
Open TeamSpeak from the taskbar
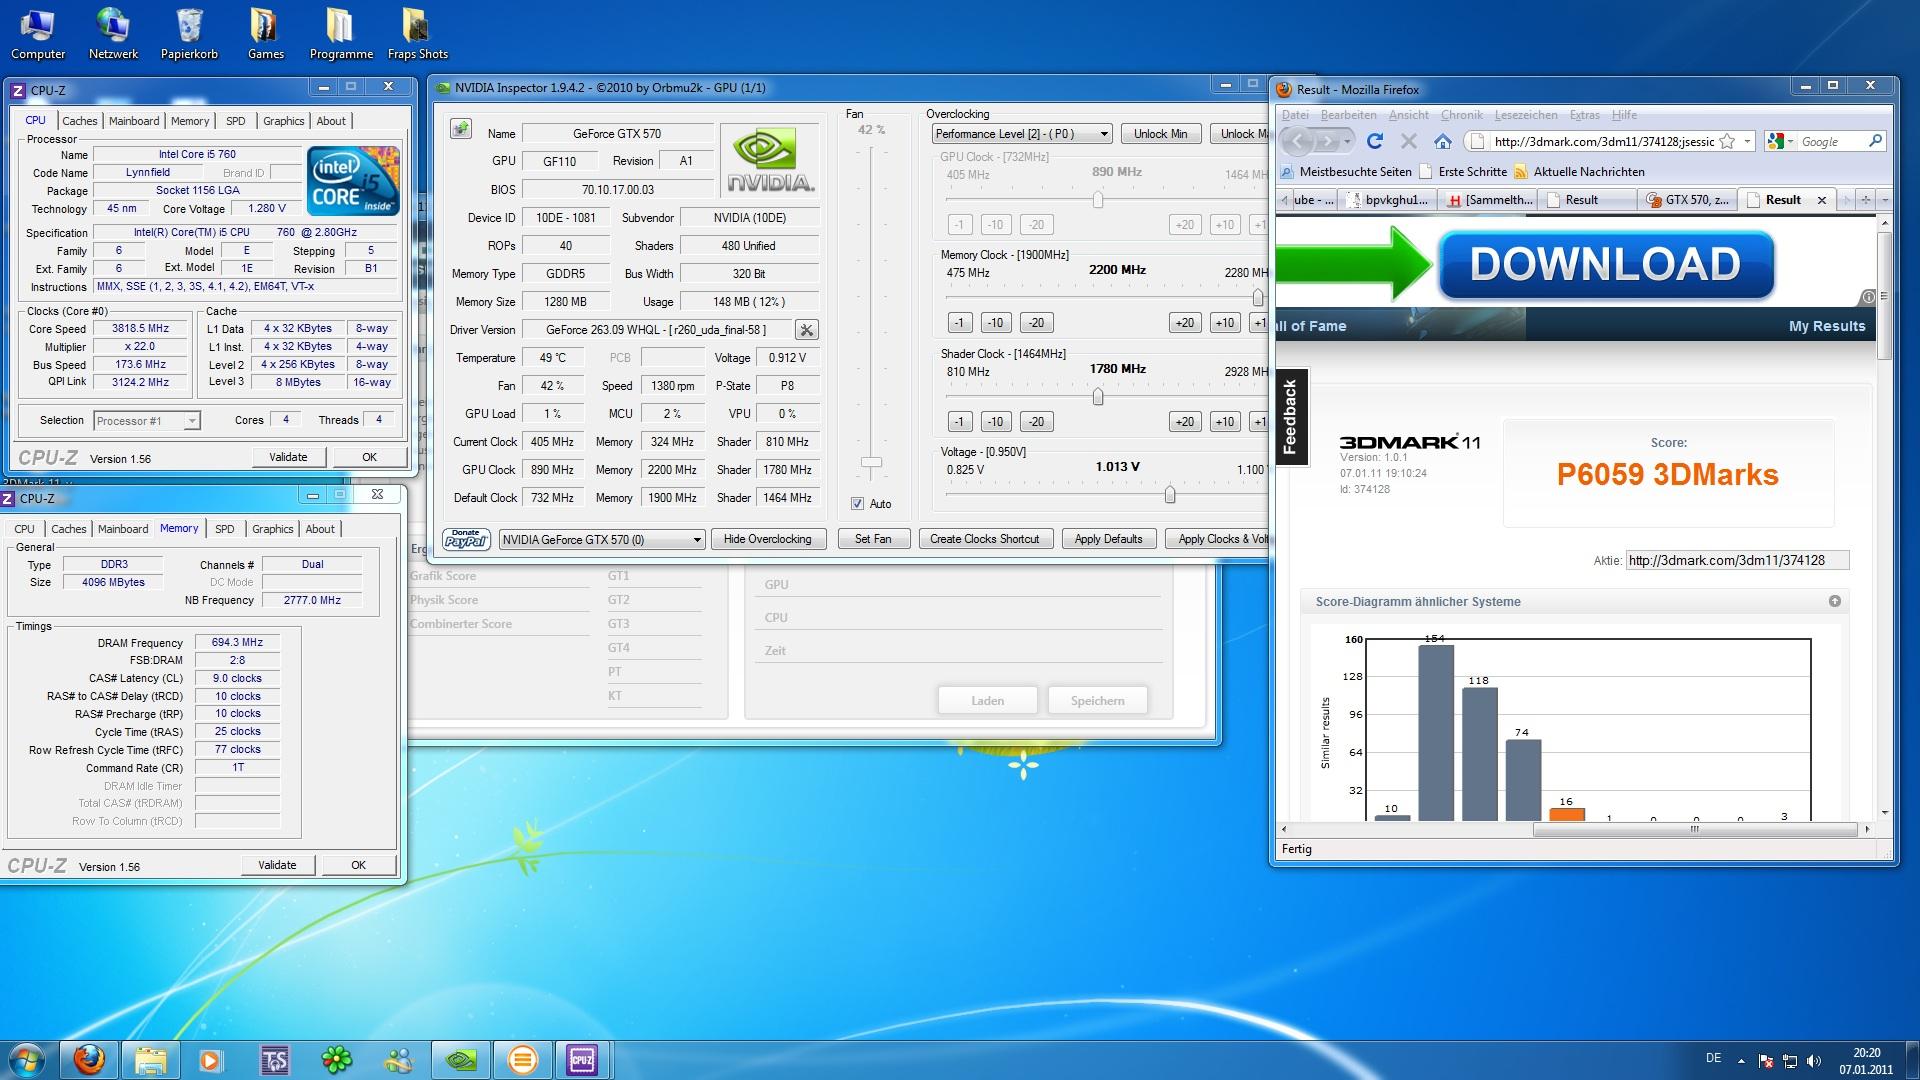274,1059
